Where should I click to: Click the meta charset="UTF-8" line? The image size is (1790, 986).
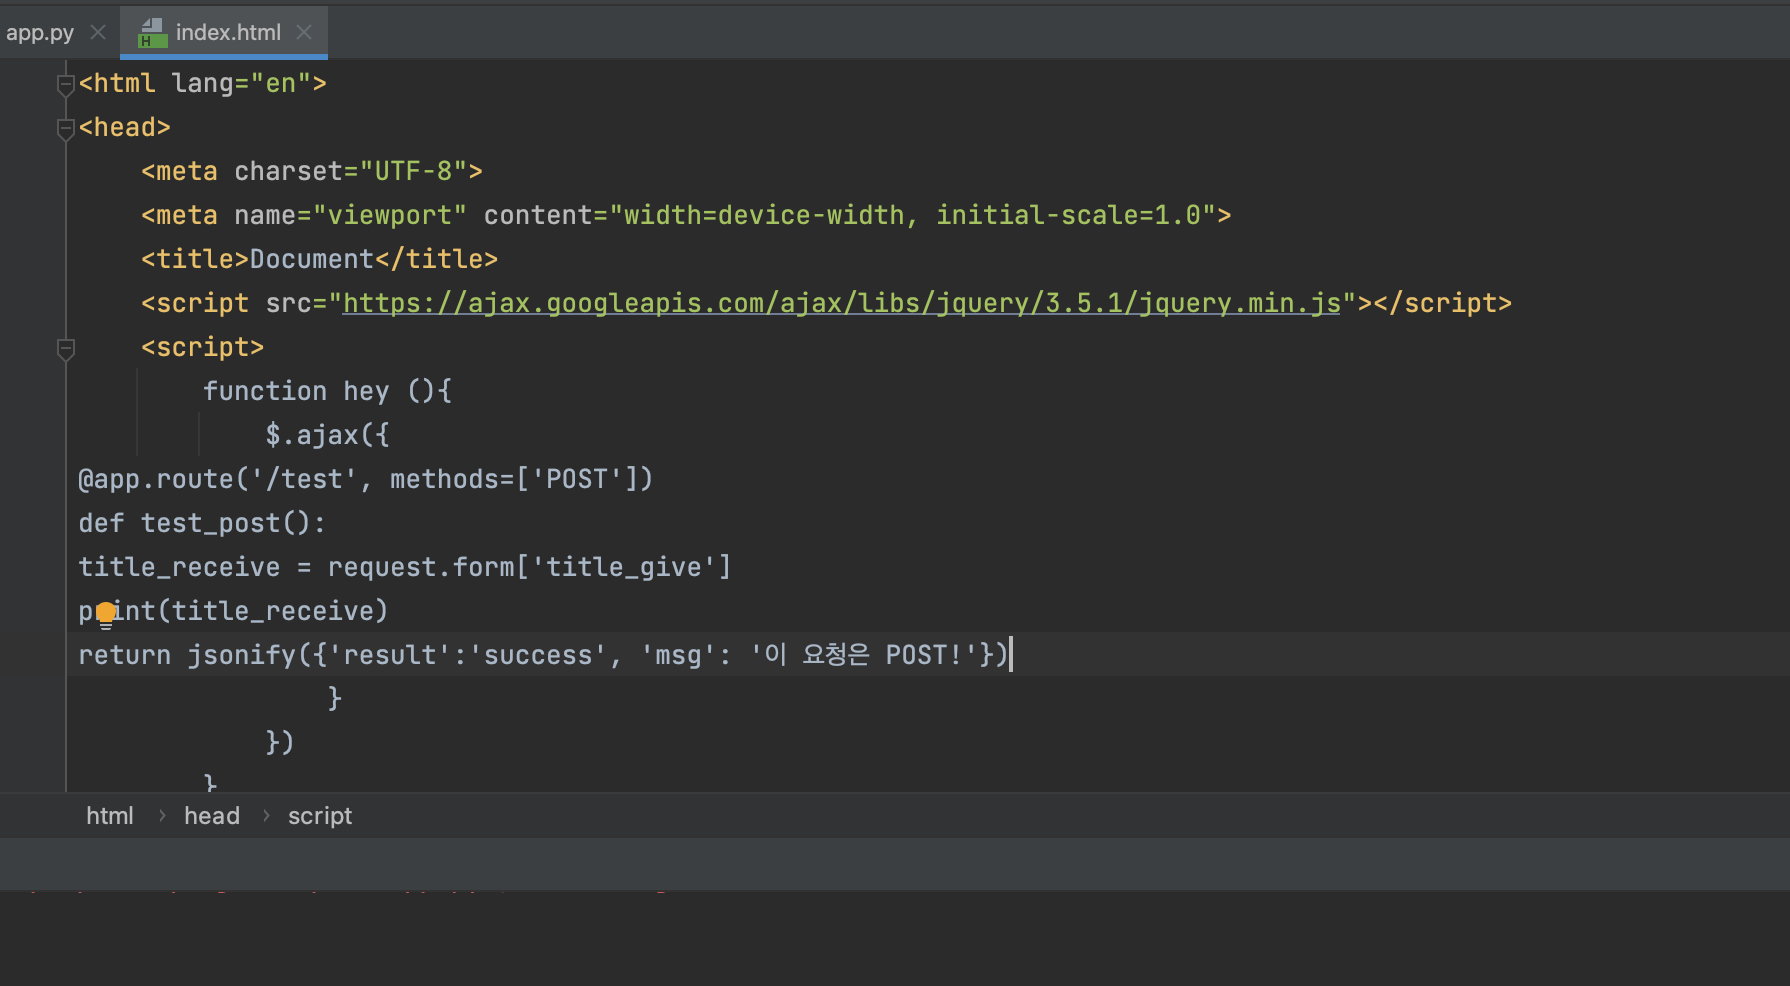[x=312, y=171]
